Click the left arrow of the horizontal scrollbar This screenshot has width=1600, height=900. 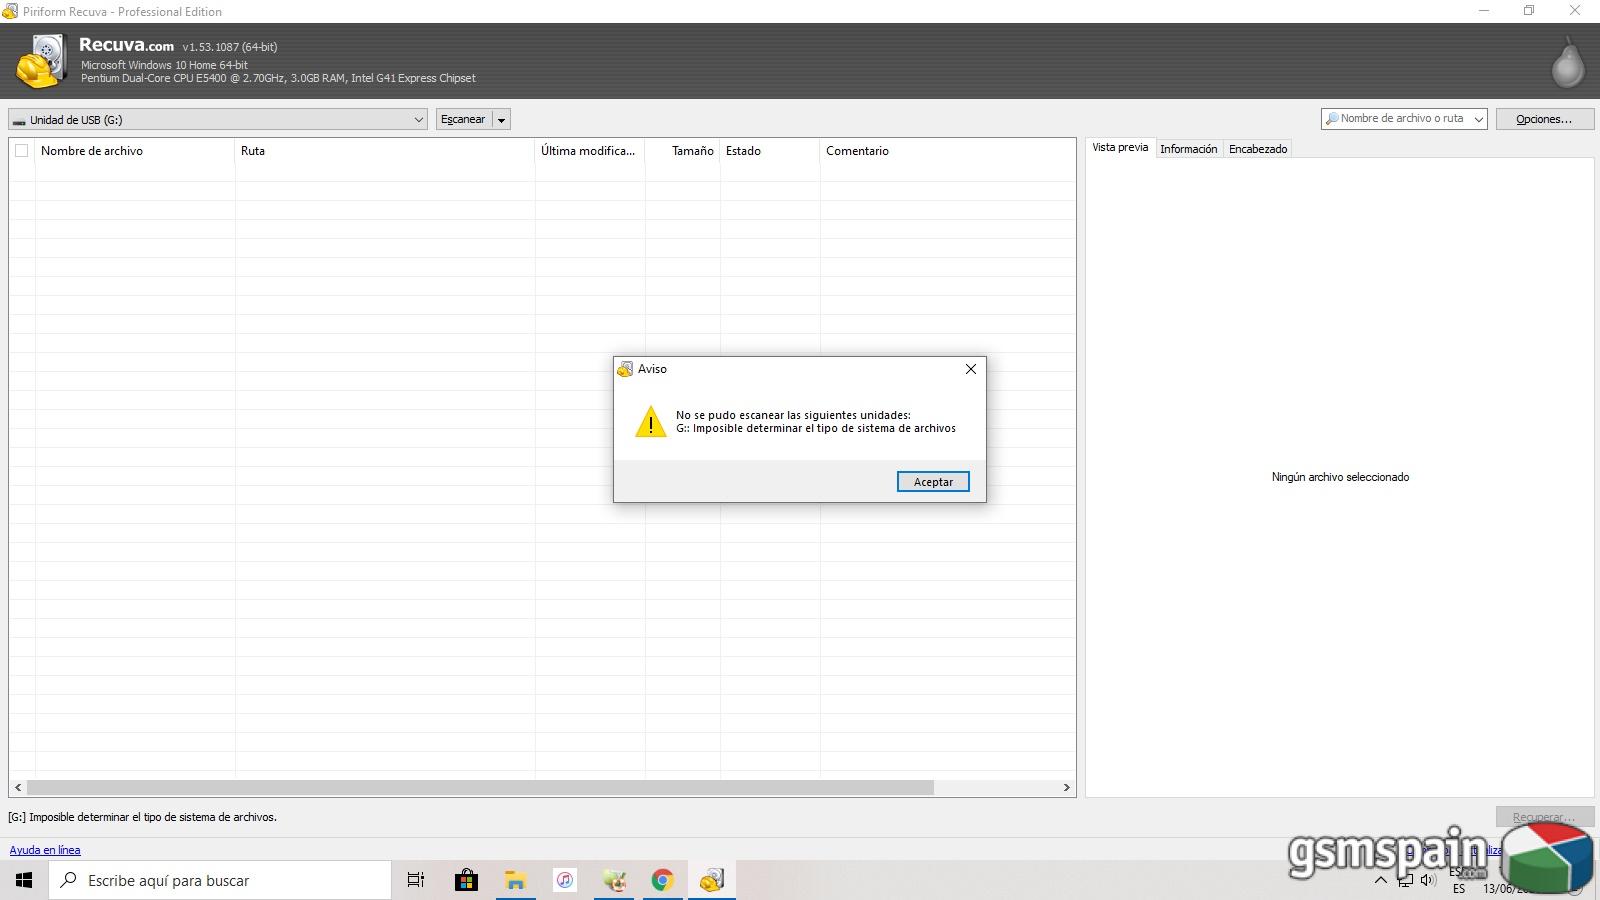click(x=18, y=788)
